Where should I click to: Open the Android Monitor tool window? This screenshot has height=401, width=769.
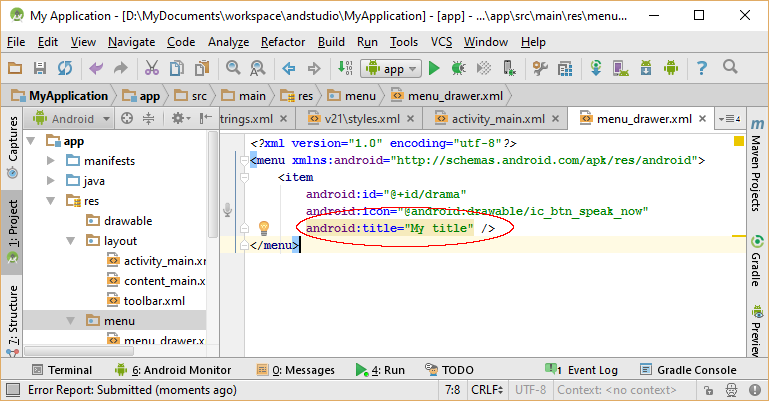pos(173,370)
